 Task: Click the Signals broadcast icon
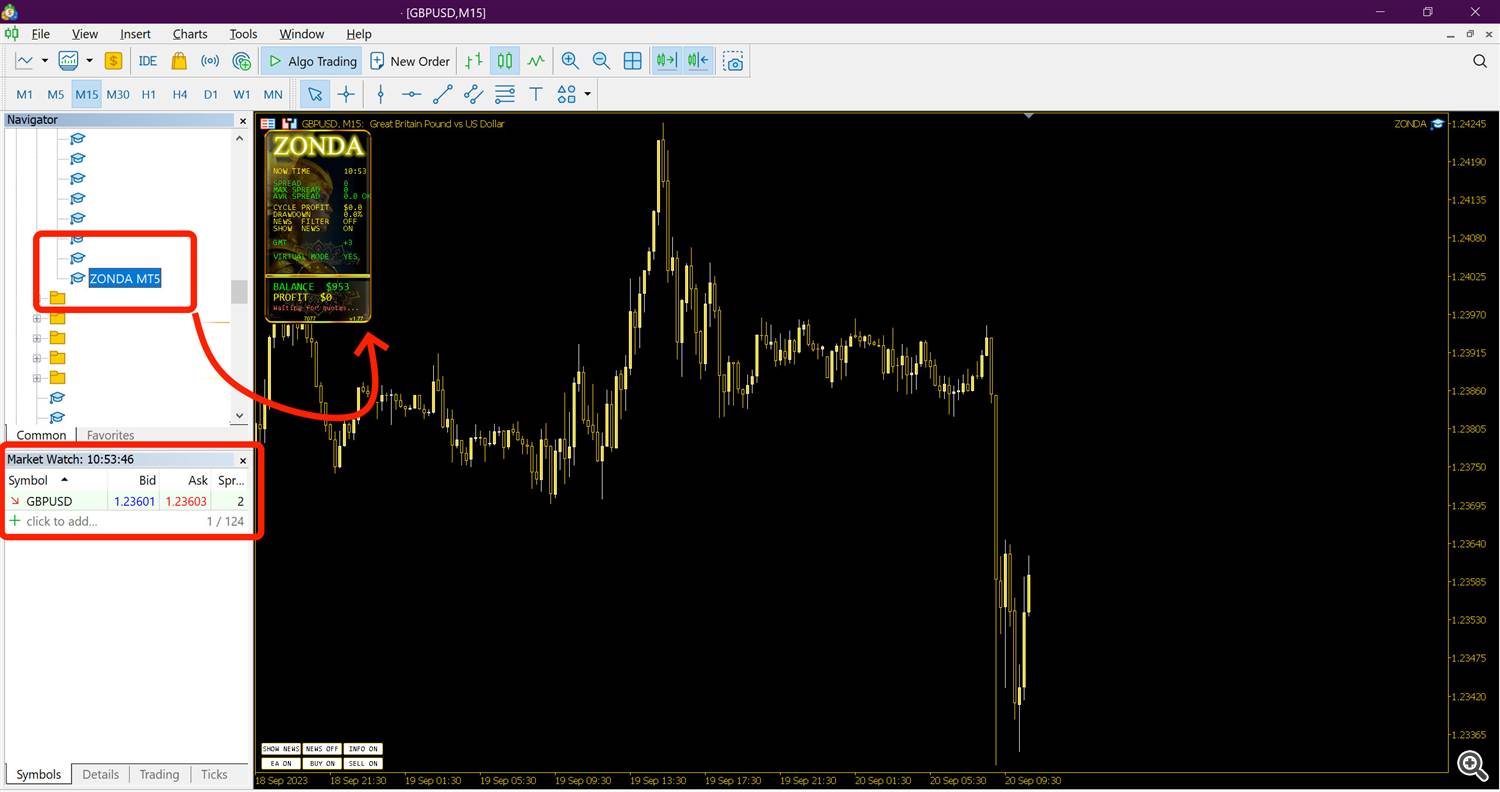pyautogui.click(x=210, y=61)
